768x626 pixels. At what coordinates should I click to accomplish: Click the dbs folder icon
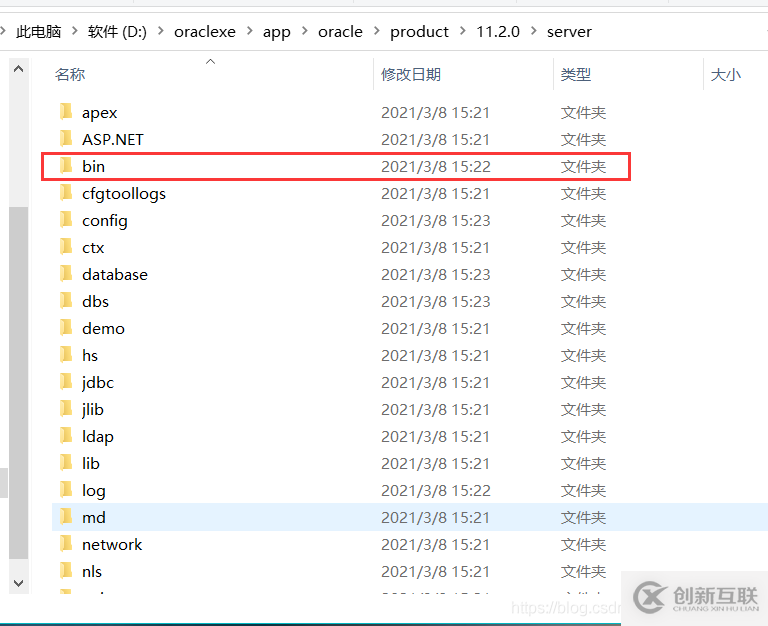(x=66, y=301)
